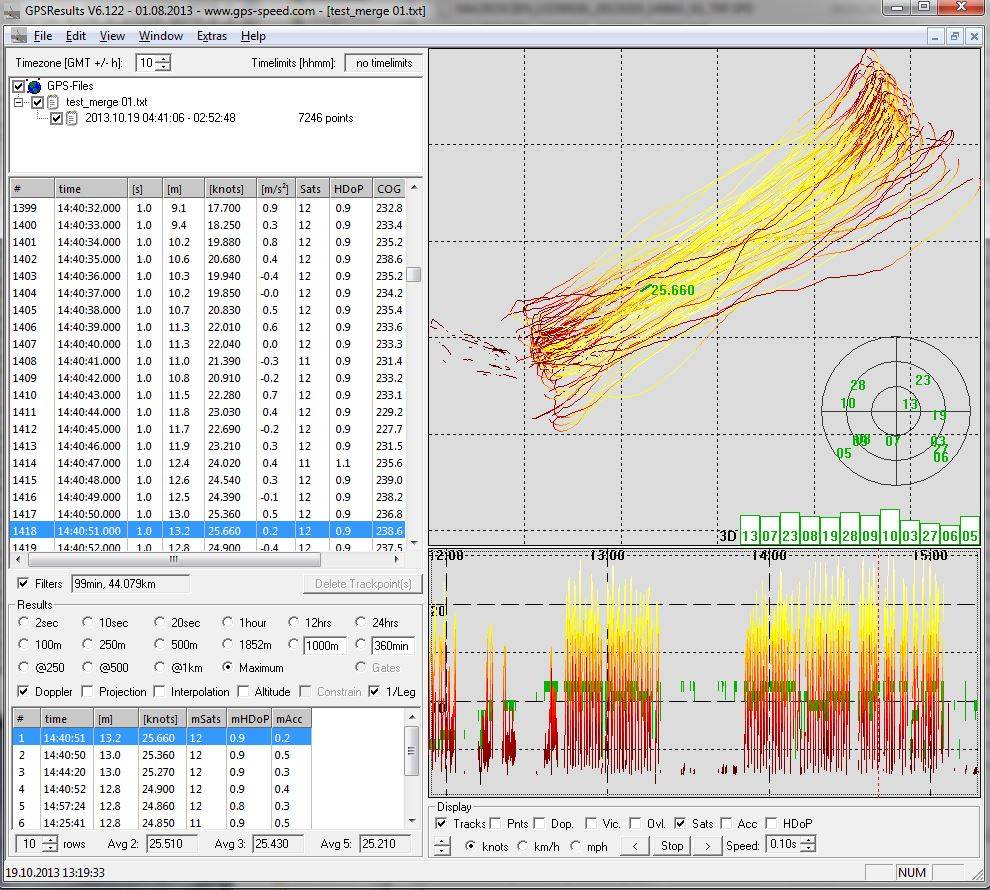Increase the Timezone GMT spinner value

(163, 58)
